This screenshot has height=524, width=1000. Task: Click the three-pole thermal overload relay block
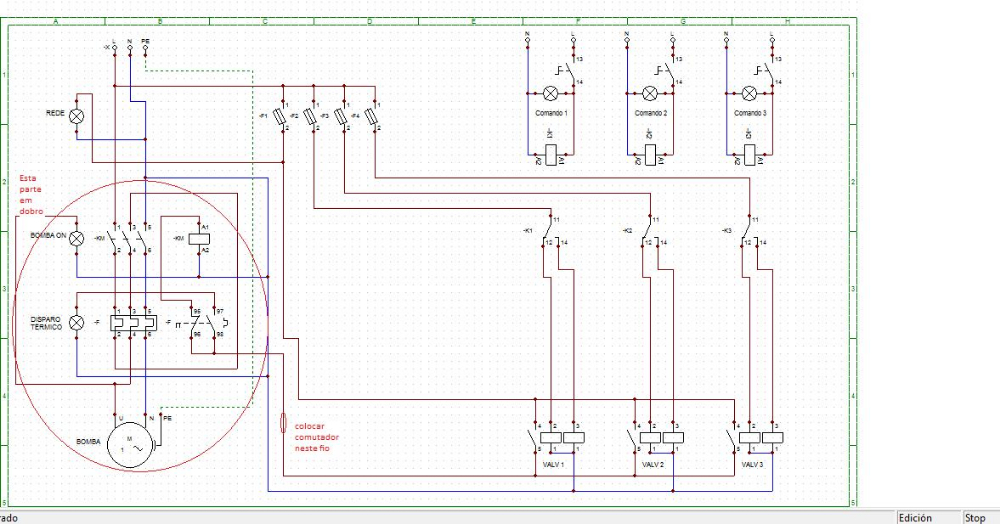(x=131, y=322)
